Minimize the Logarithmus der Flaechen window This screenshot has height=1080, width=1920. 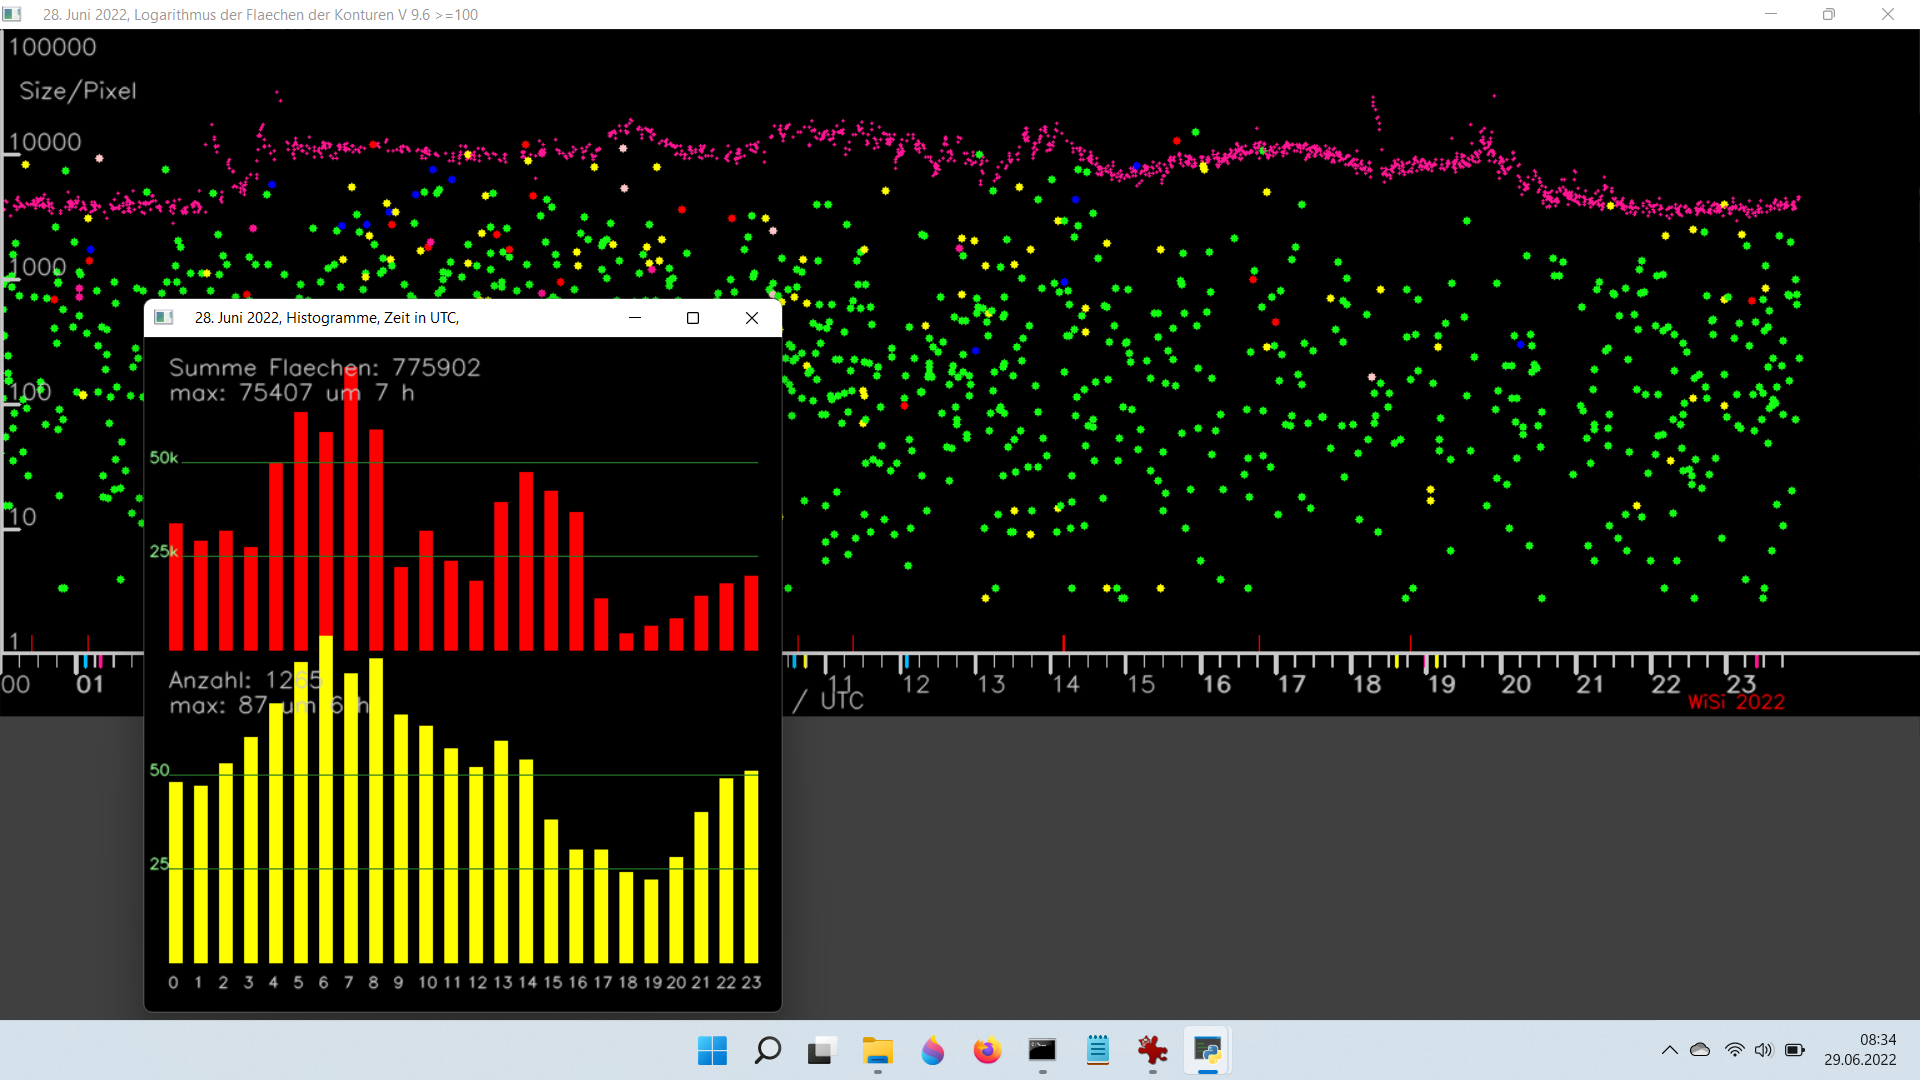point(1771,14)
